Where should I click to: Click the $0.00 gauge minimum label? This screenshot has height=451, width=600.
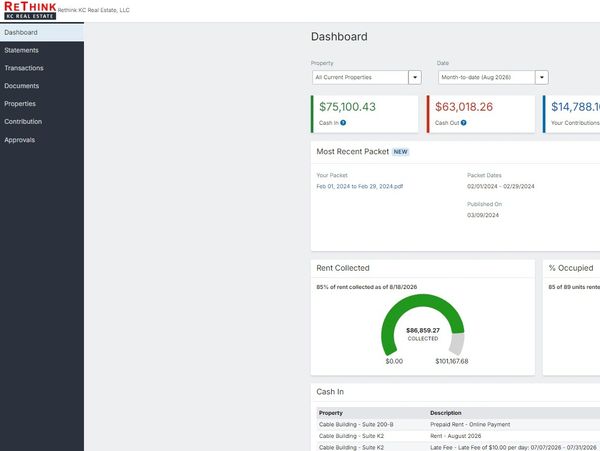point(394,361)
